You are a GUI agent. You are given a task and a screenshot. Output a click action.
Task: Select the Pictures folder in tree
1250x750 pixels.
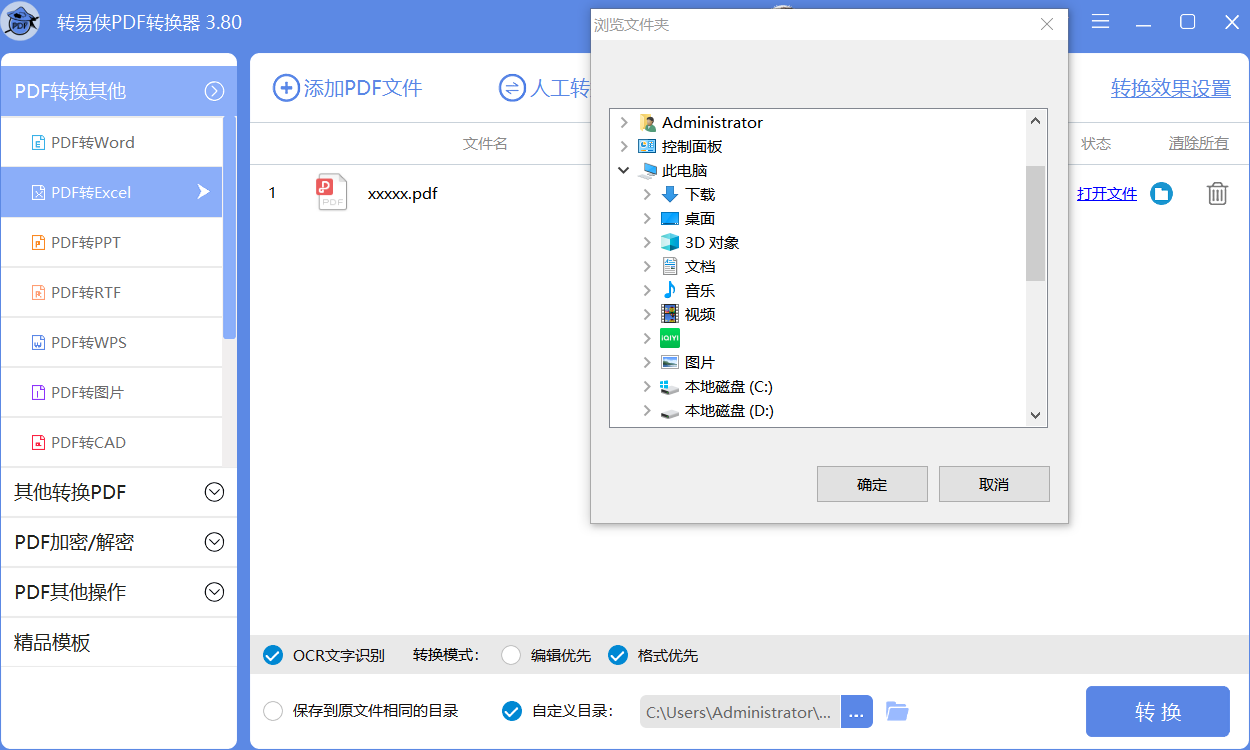pos(700,362)
